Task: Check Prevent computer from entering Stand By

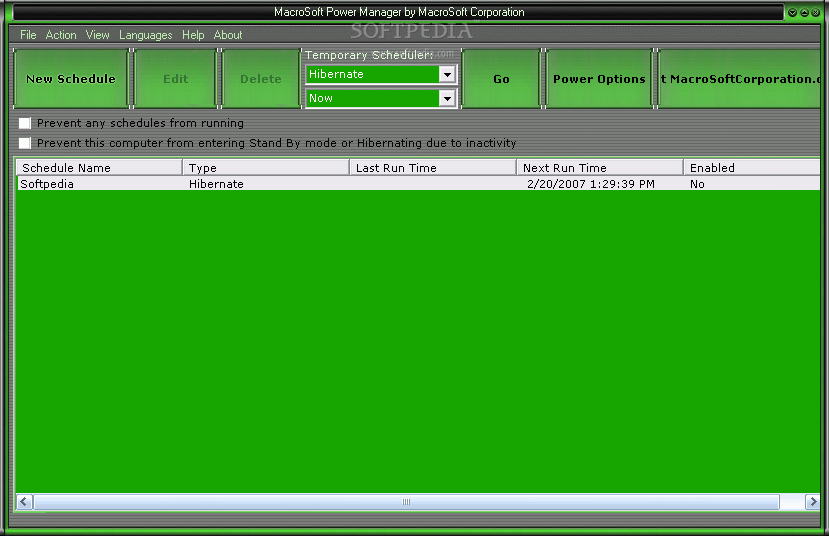Action: [x=24, y=143]
